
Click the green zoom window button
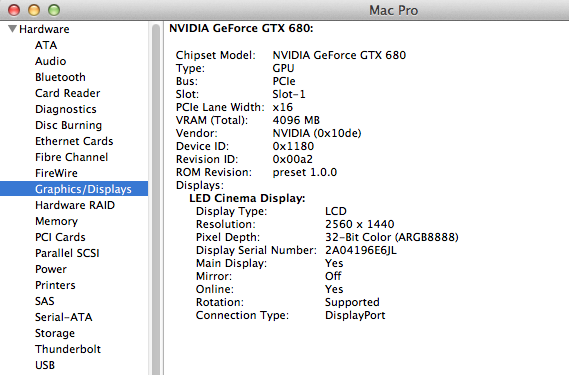pos(54,10)
